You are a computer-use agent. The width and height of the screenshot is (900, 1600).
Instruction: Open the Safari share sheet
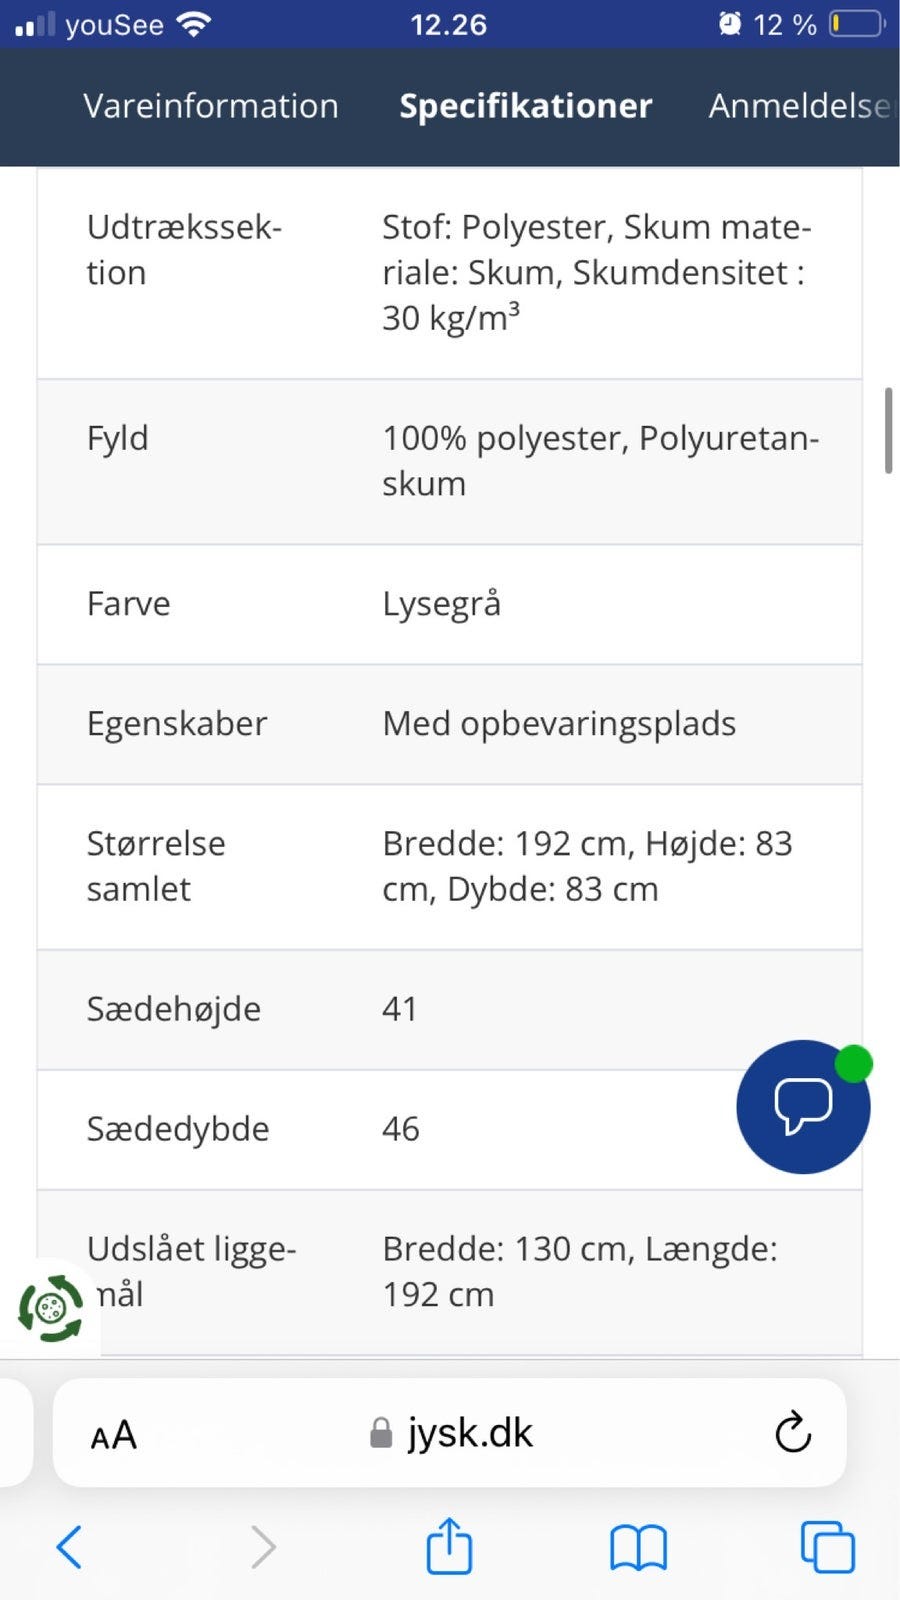(x=449, y=1546)
